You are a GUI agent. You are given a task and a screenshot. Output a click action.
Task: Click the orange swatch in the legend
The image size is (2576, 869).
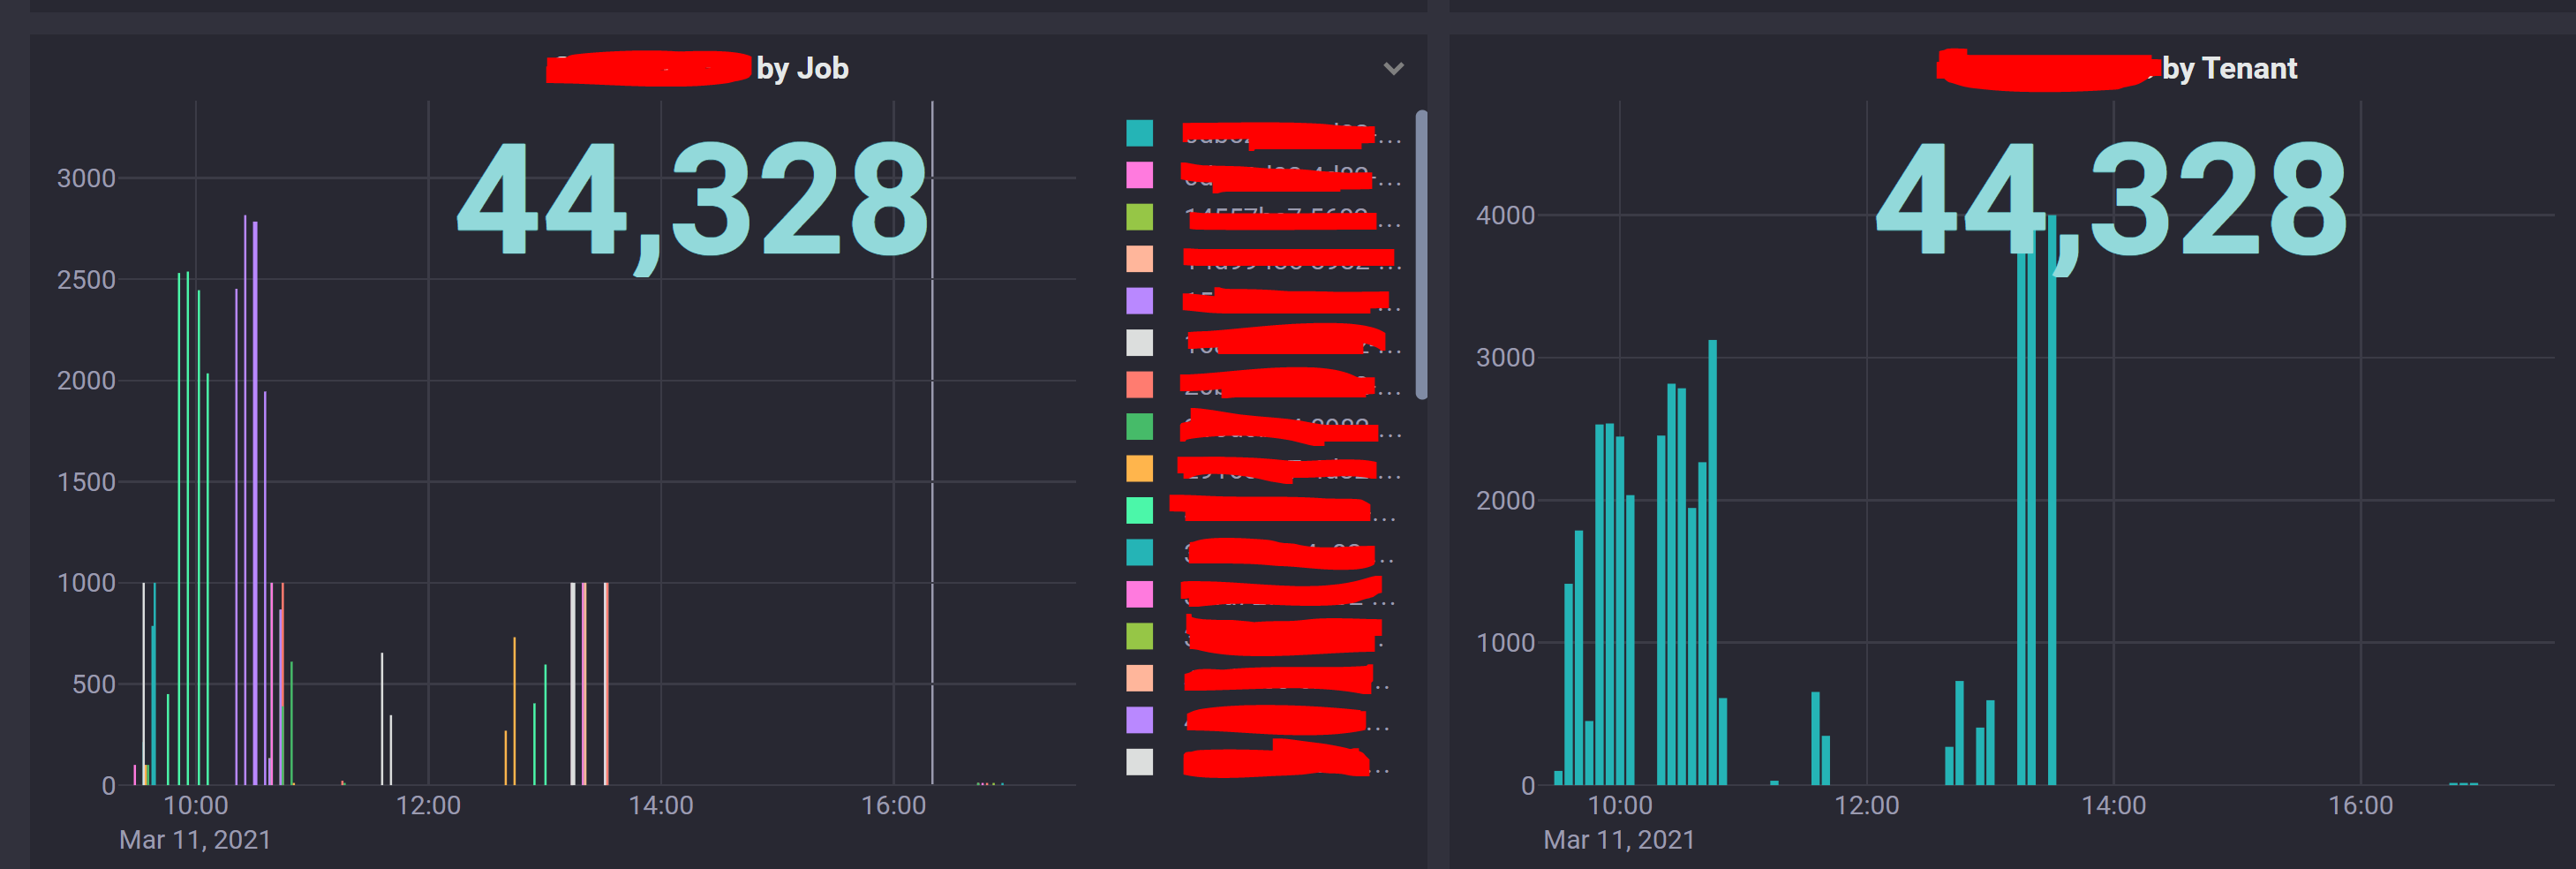coord(1140,466)
